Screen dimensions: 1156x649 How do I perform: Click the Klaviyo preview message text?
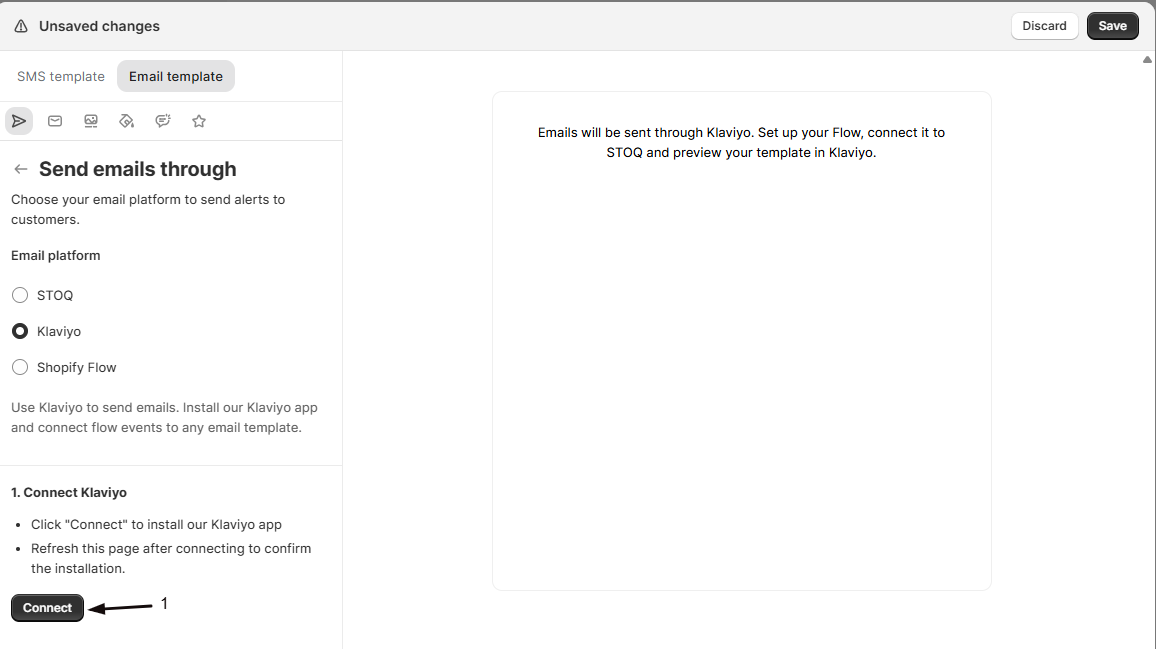(741, 142)
